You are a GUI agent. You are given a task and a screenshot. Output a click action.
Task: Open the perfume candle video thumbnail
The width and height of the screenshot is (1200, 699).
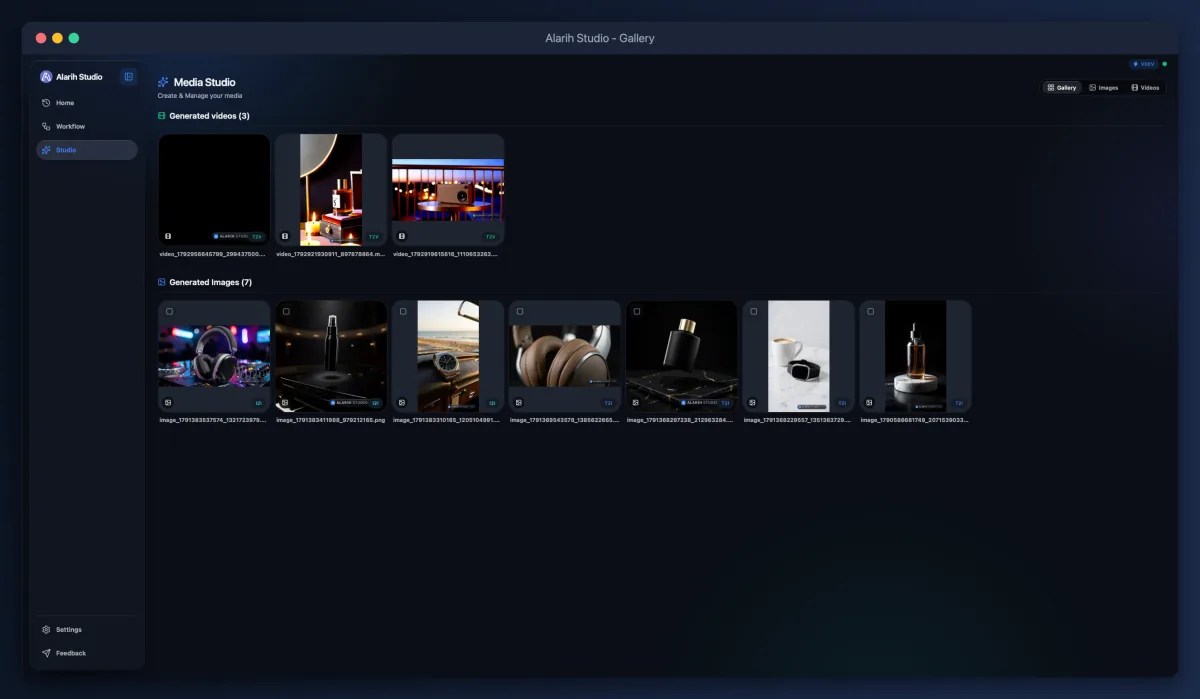[331, 190]
